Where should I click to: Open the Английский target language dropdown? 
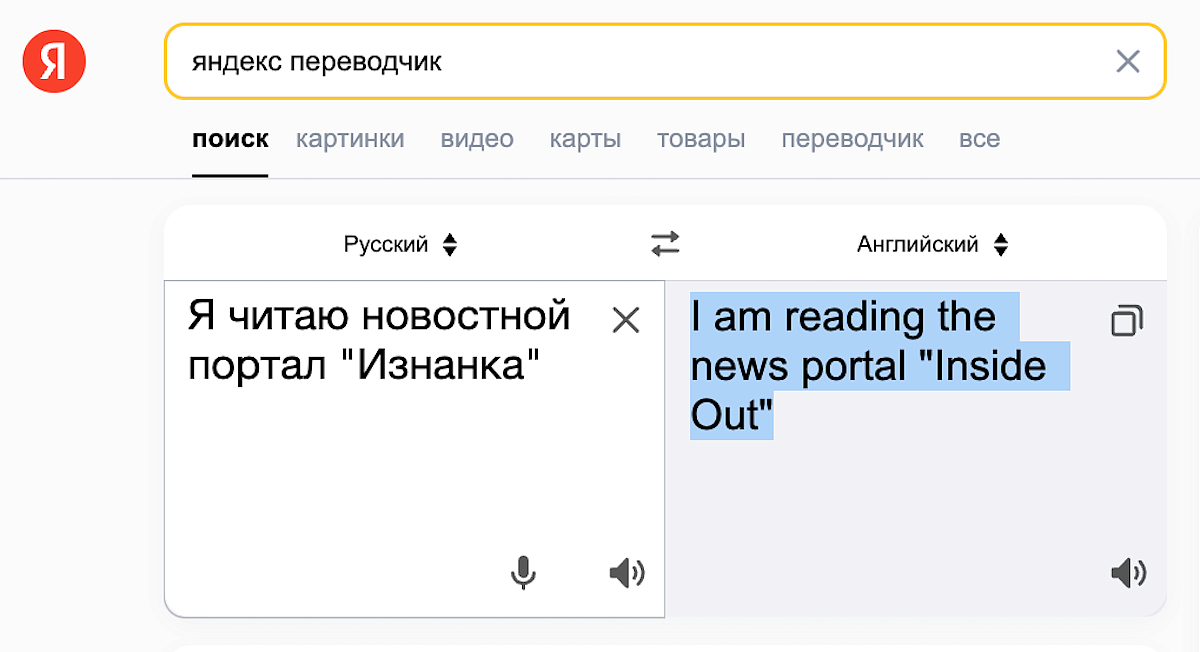932,244
